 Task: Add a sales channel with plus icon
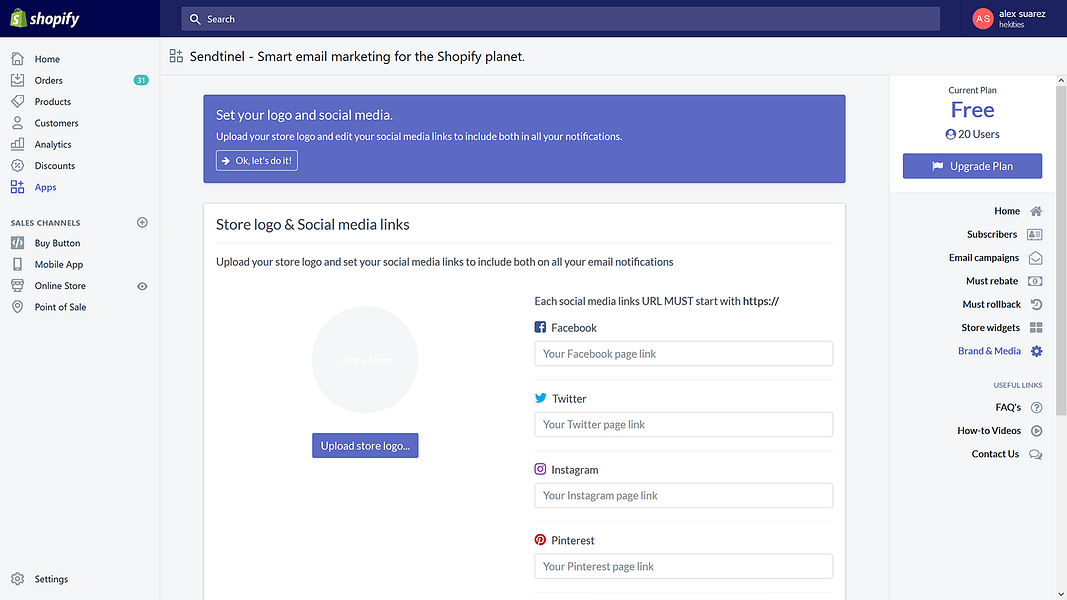point(142,222)
